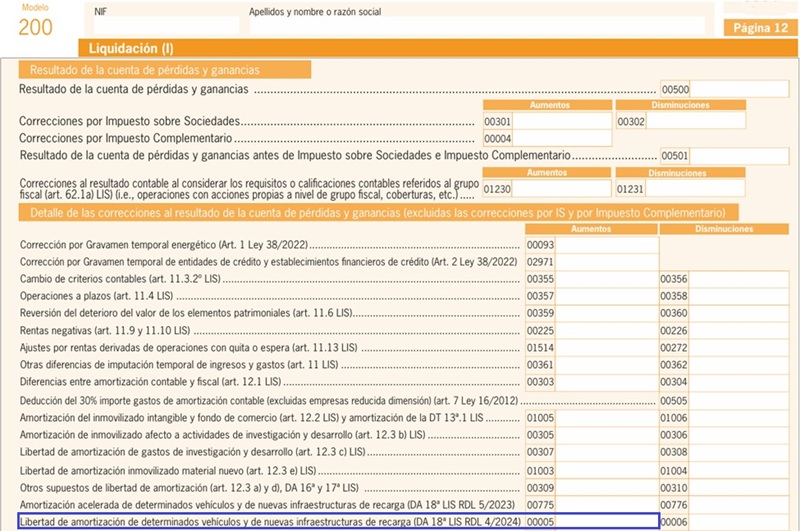The width and height of the screenshot is (800, 531).
Task: Select Disminuciones field 00006
Action: click(739, 522)
